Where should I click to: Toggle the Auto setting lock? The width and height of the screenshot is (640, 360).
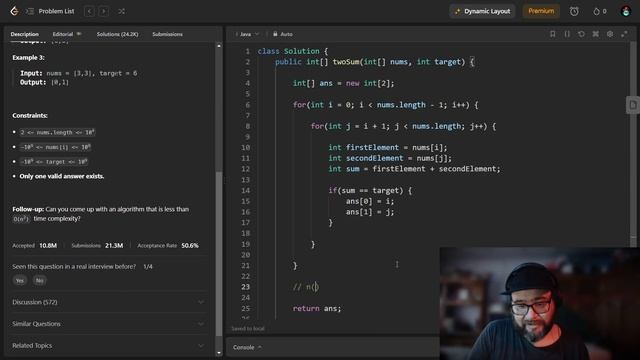tap(282, 34)
